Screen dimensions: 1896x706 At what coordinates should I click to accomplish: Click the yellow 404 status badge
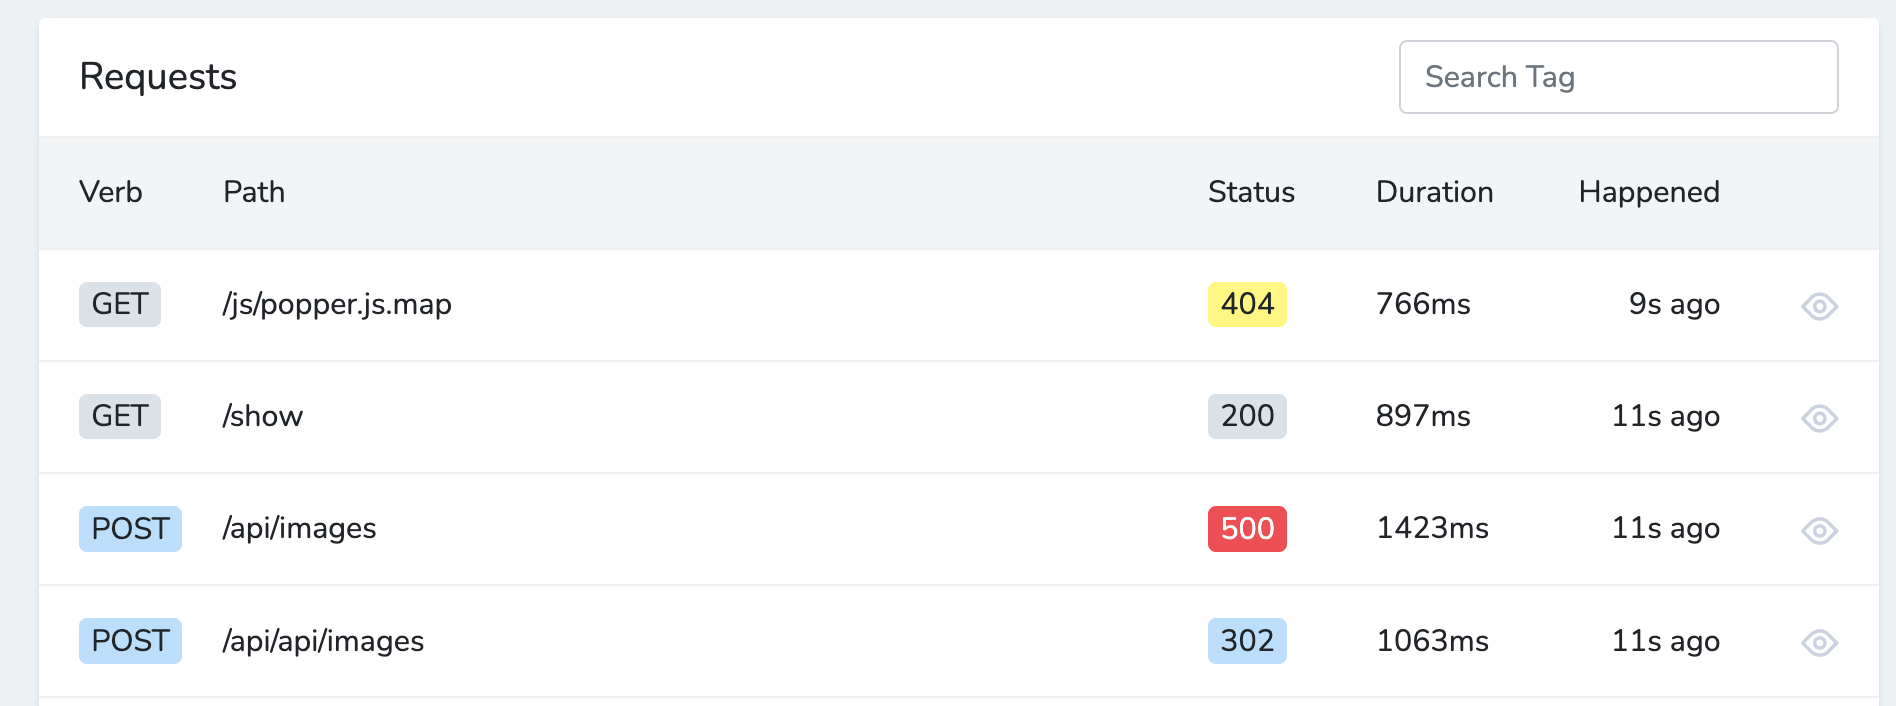click(1246, 304)
